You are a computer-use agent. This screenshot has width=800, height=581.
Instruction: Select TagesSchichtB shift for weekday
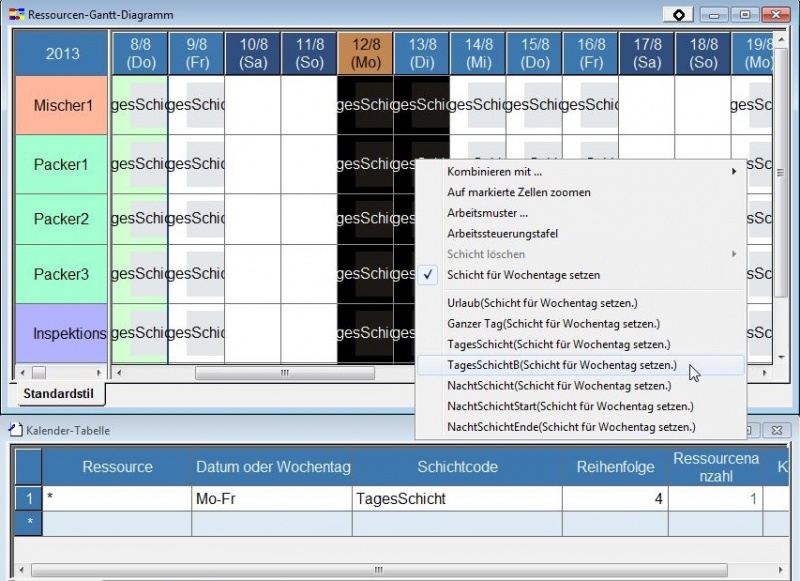561,365
